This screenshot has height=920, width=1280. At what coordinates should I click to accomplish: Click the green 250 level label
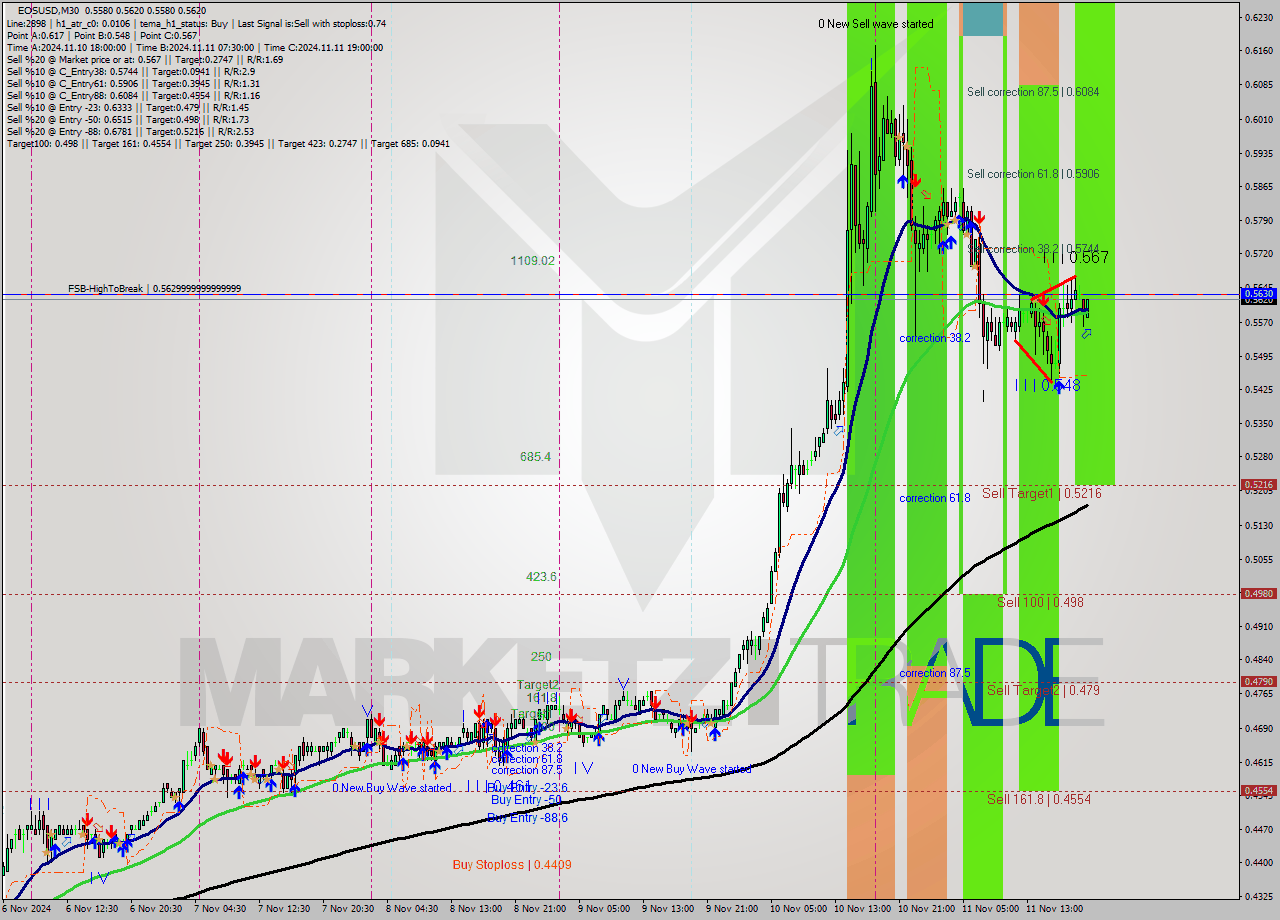pos(541,657)
